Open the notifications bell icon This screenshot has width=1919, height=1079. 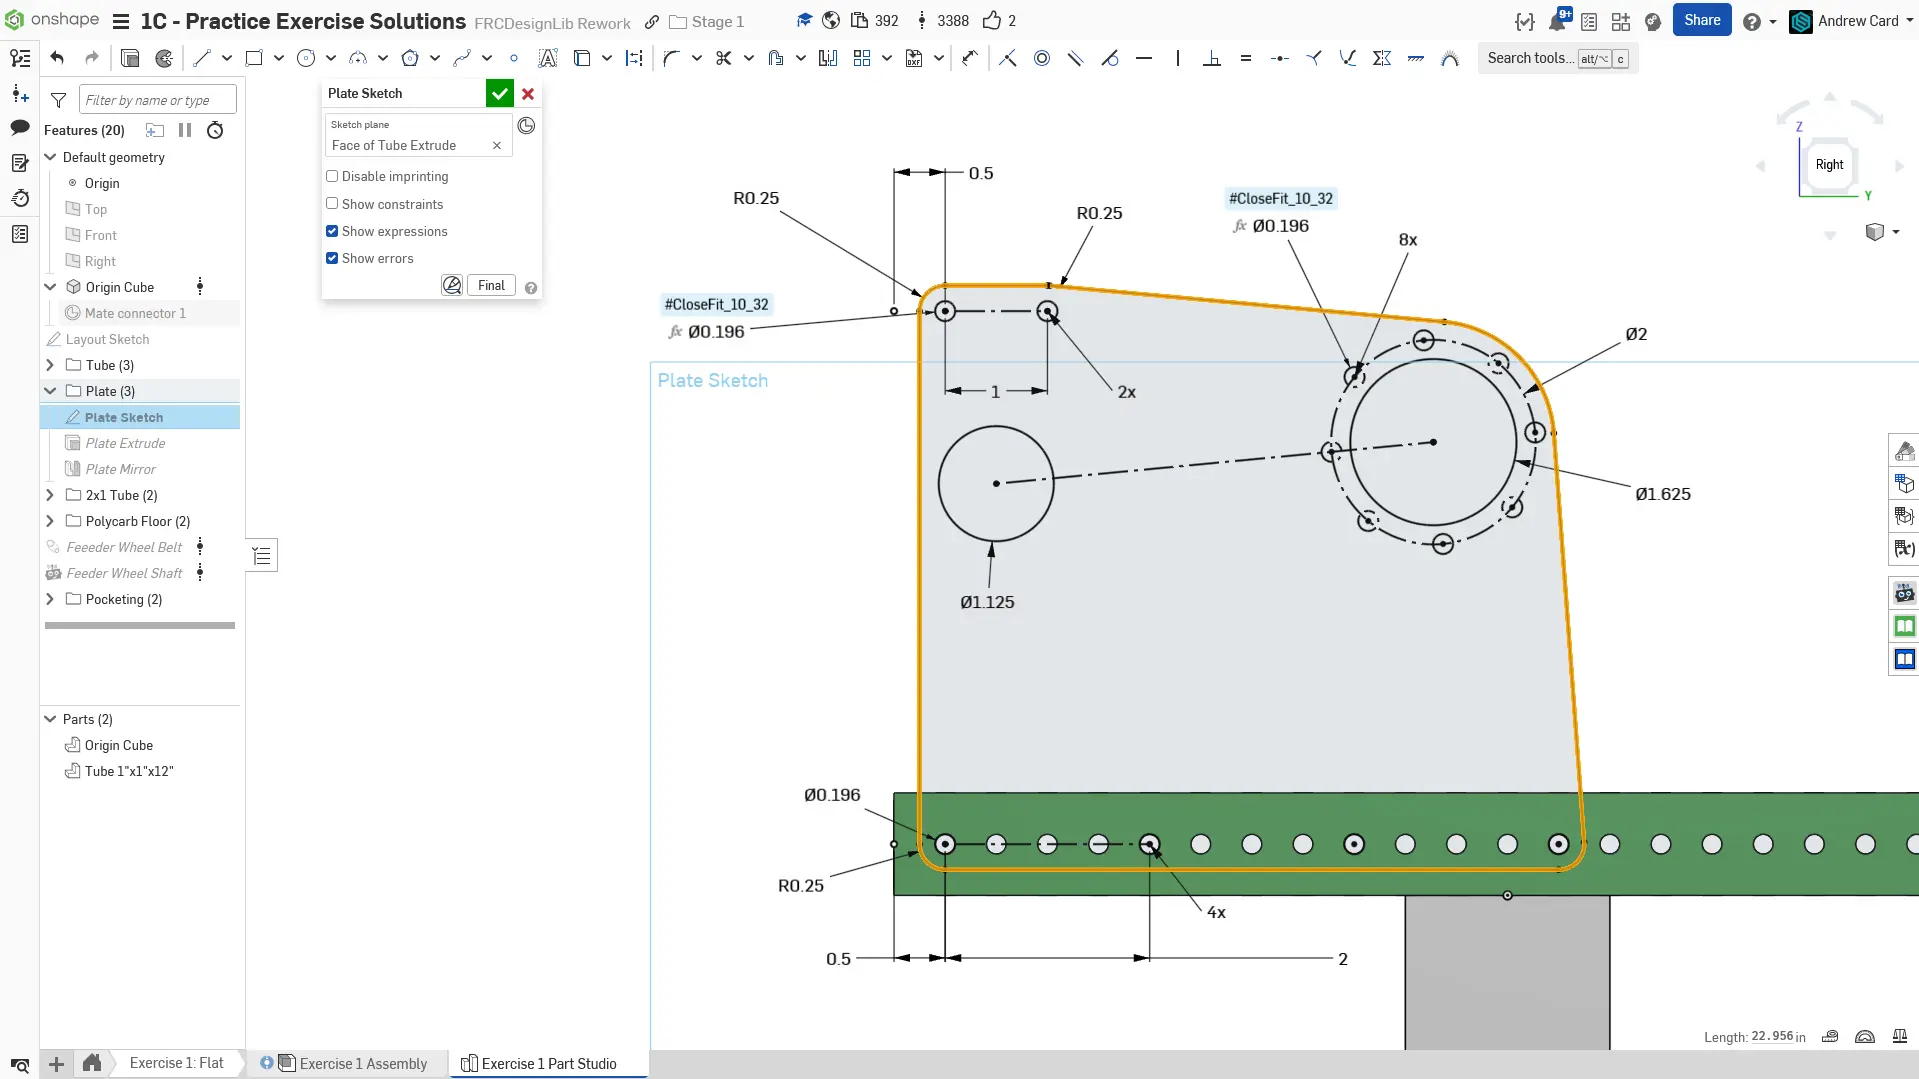point(1557,21)
